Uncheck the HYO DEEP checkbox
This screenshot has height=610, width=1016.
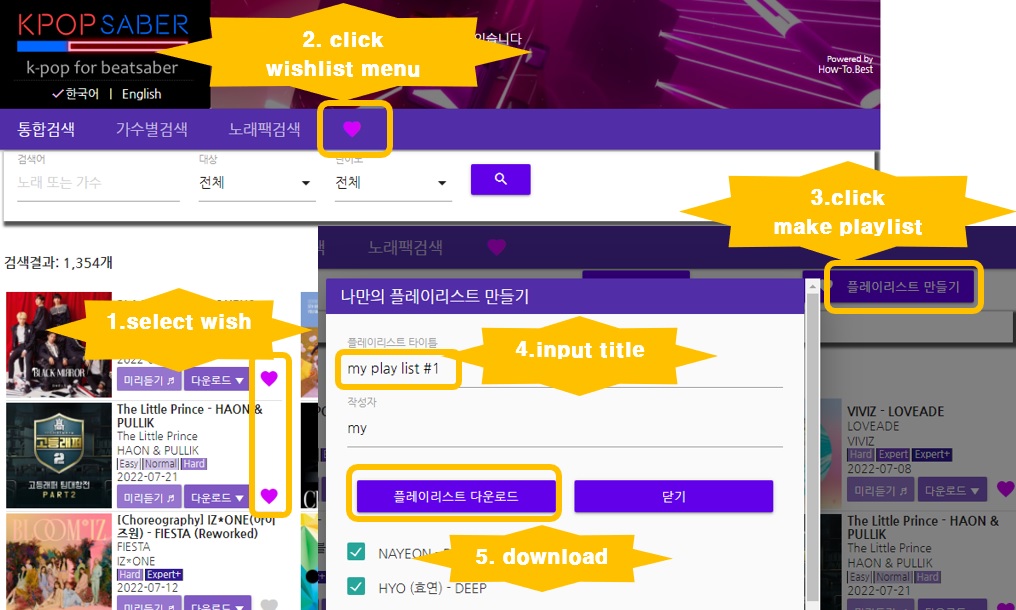click(x=356, y=586)
